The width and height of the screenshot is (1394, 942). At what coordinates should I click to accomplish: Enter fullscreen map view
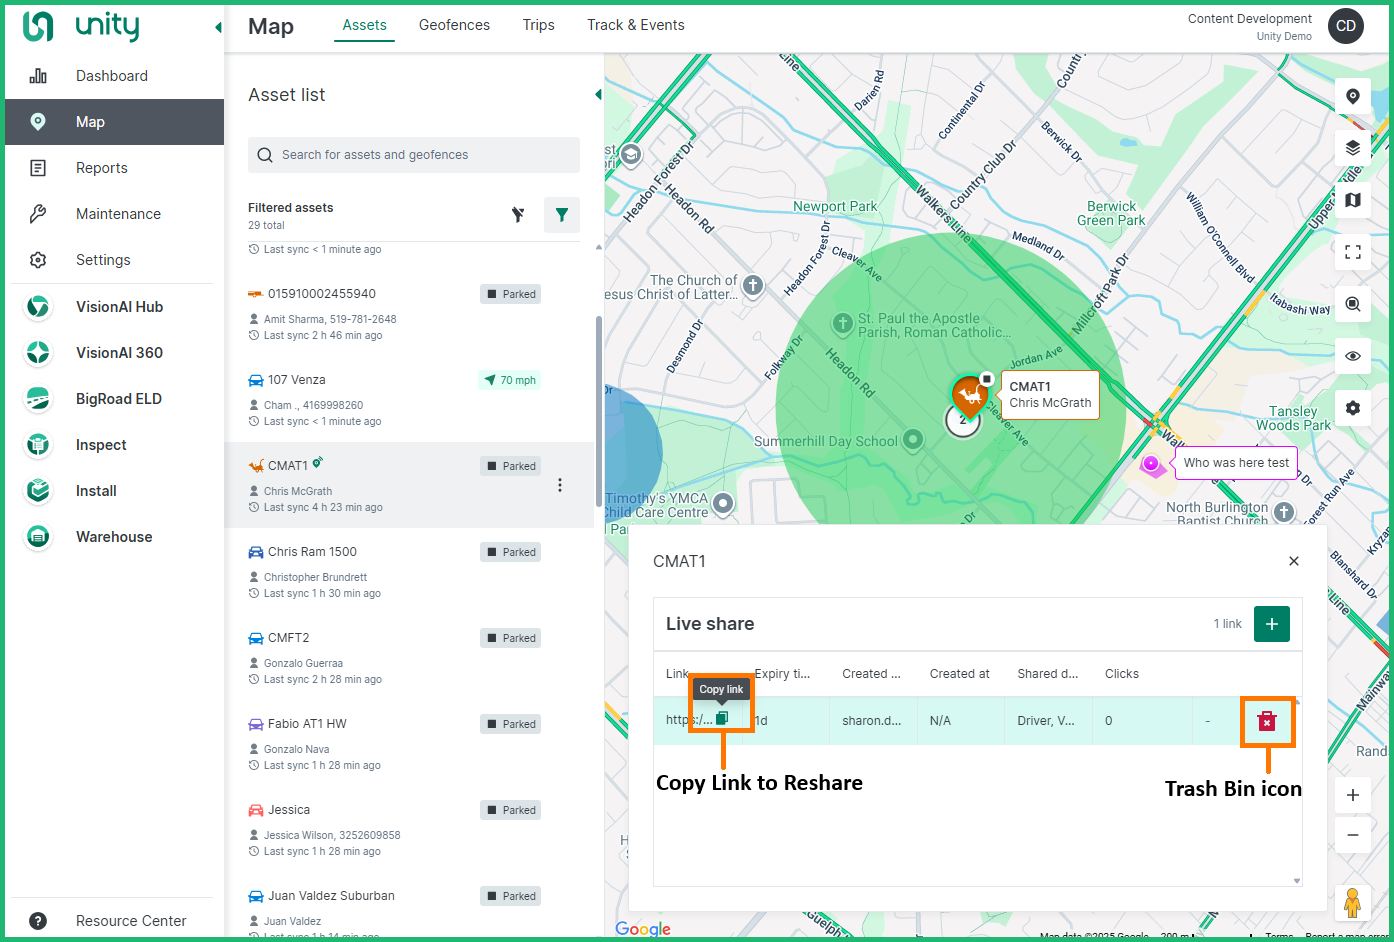[x=1352, y=252]
